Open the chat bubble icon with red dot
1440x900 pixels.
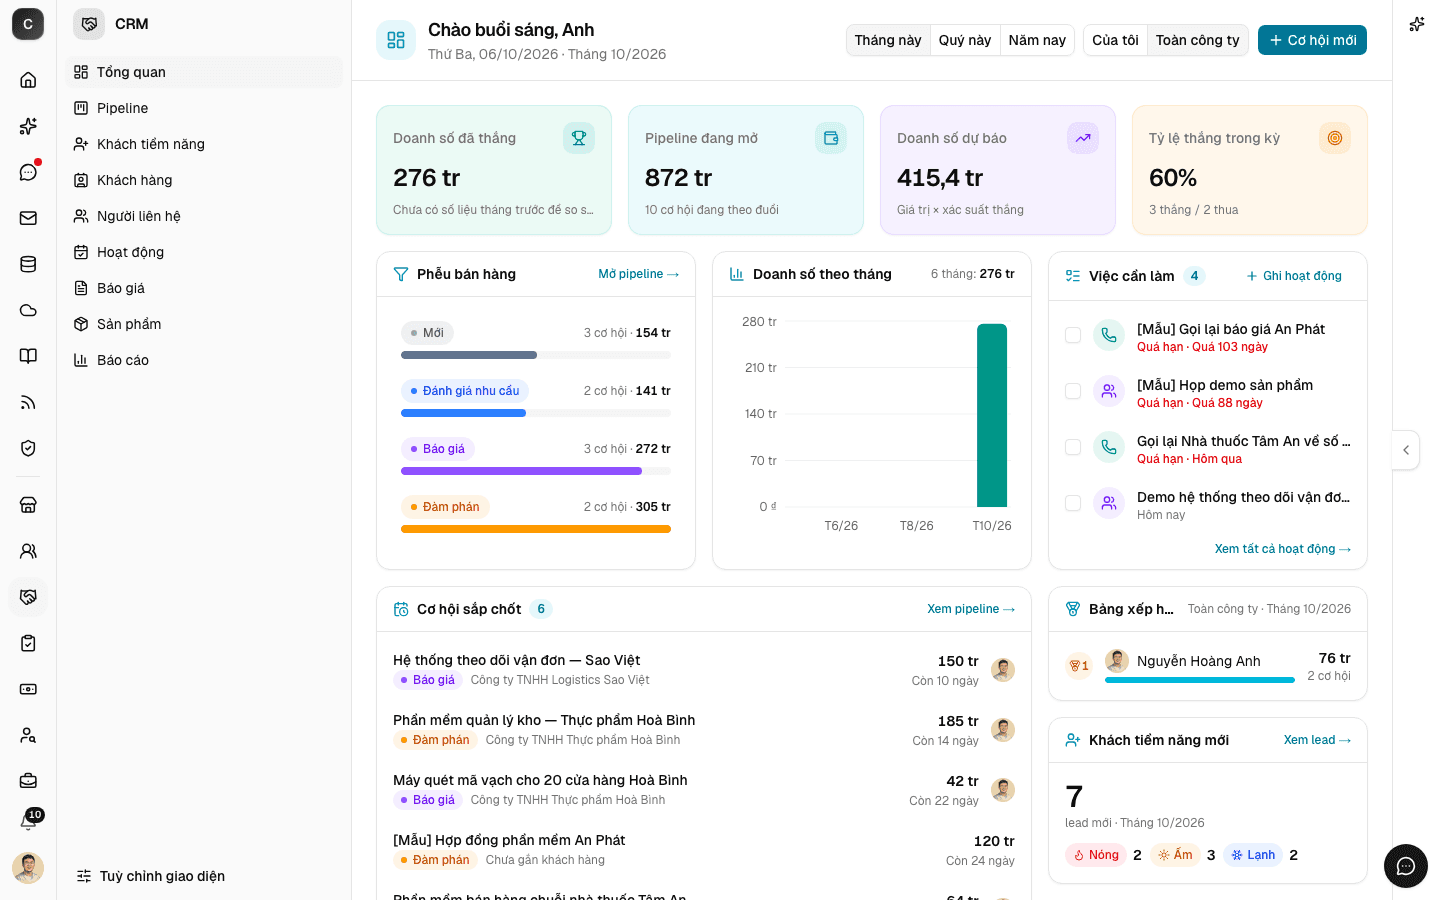coord(28,172)
